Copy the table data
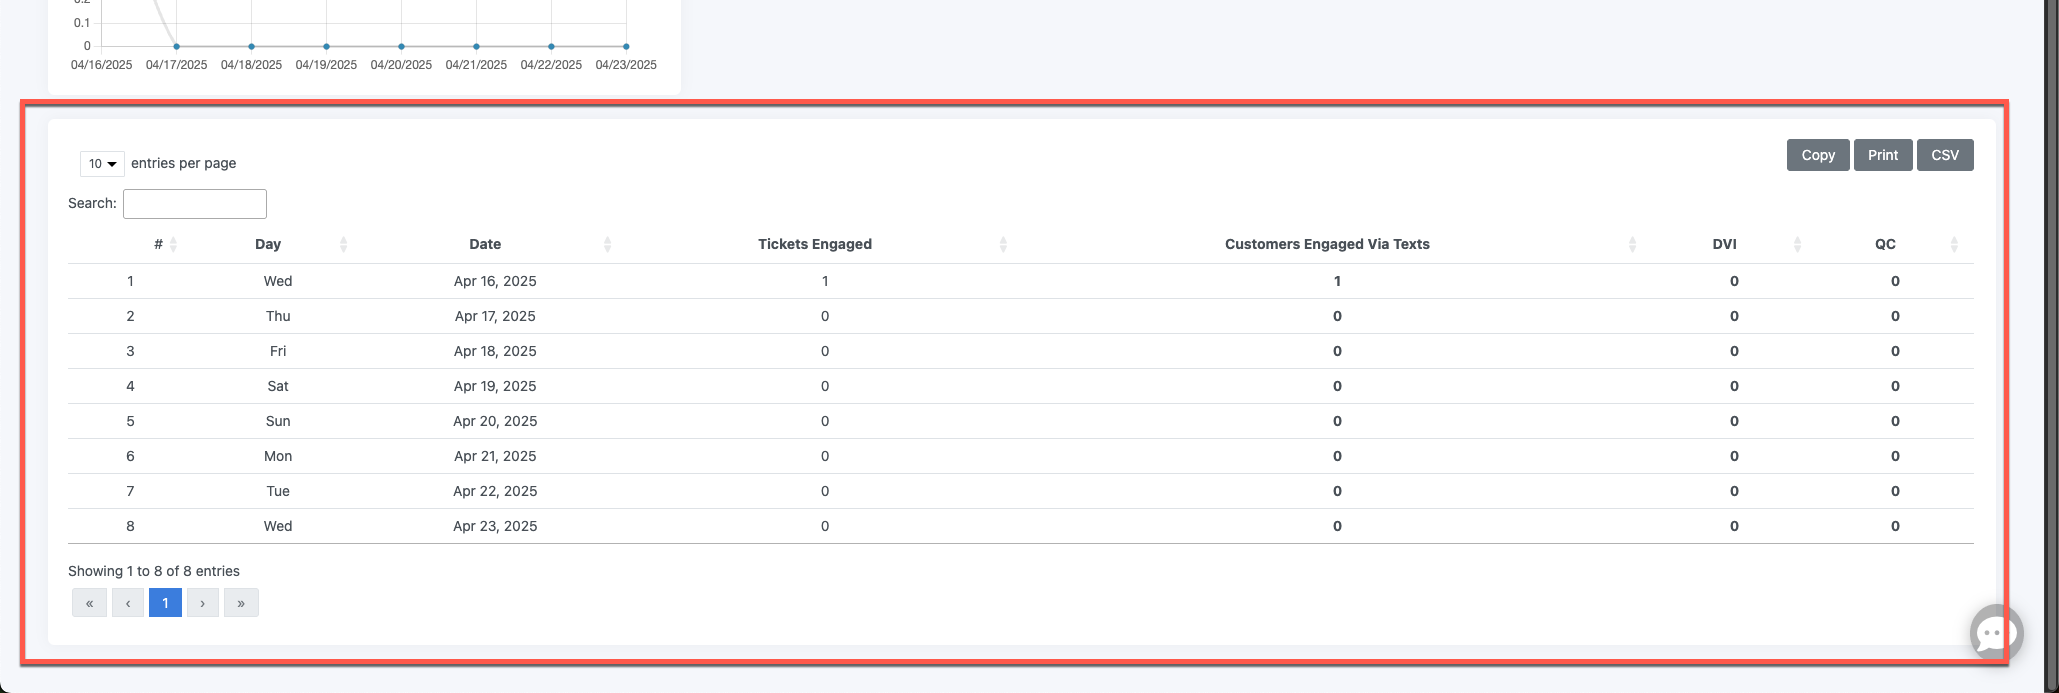Screen dimensions: 2059x693 coord(1818,155)
